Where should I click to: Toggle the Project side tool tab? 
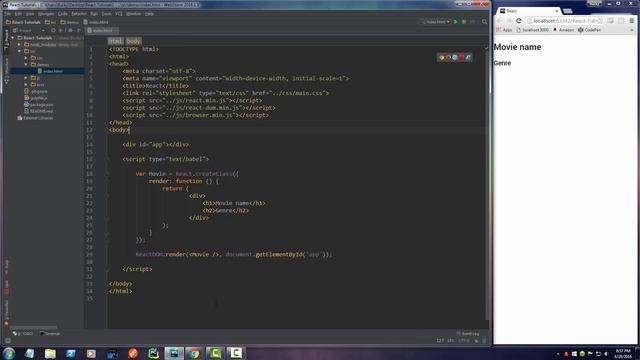[6, 40]
